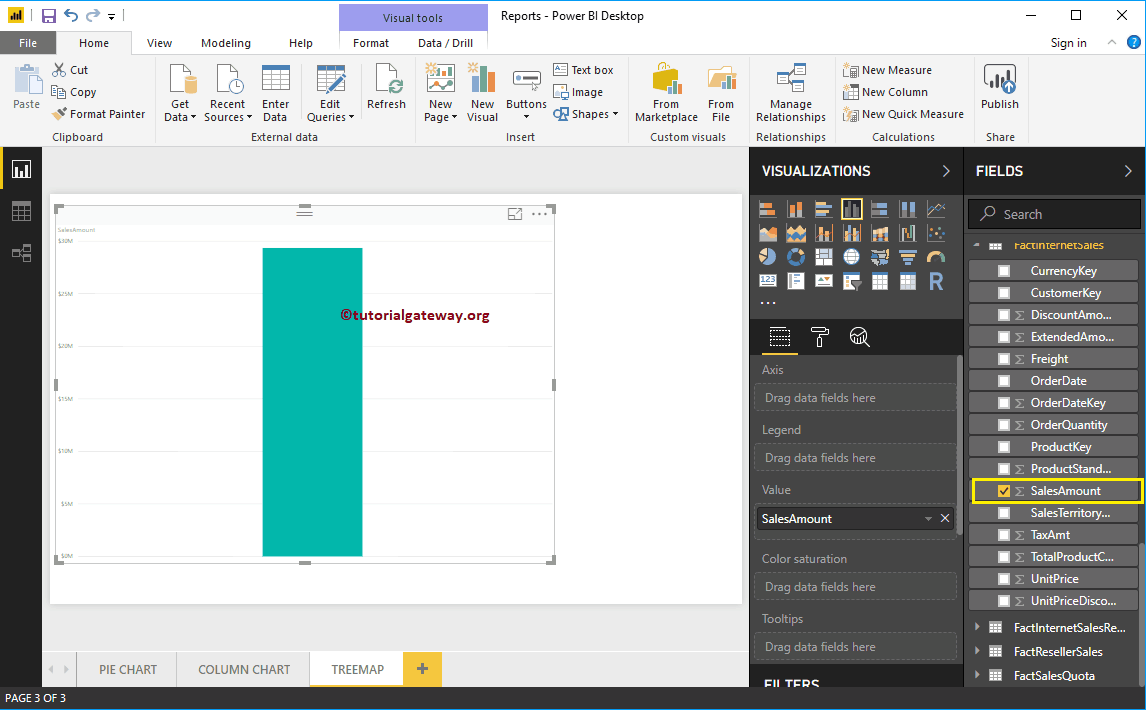Check the ProductKey field checkbox
Viewport: 1146px width, 710px height.
click(x=1004, y=447)
